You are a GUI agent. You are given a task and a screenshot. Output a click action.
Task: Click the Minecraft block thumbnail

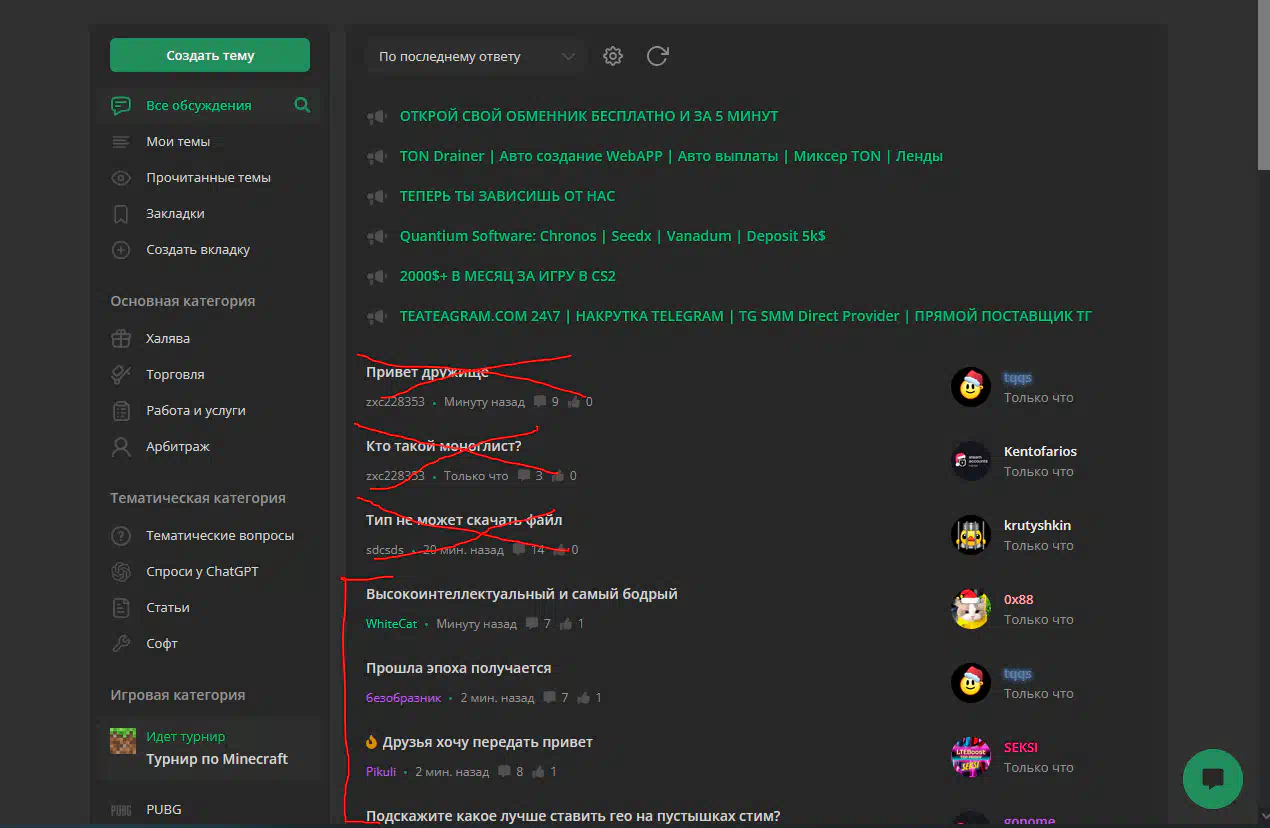pyautogui.click(x=123, y=741)
